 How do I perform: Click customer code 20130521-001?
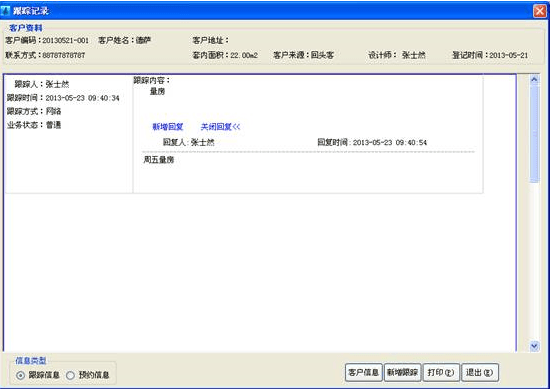[65, 40]
